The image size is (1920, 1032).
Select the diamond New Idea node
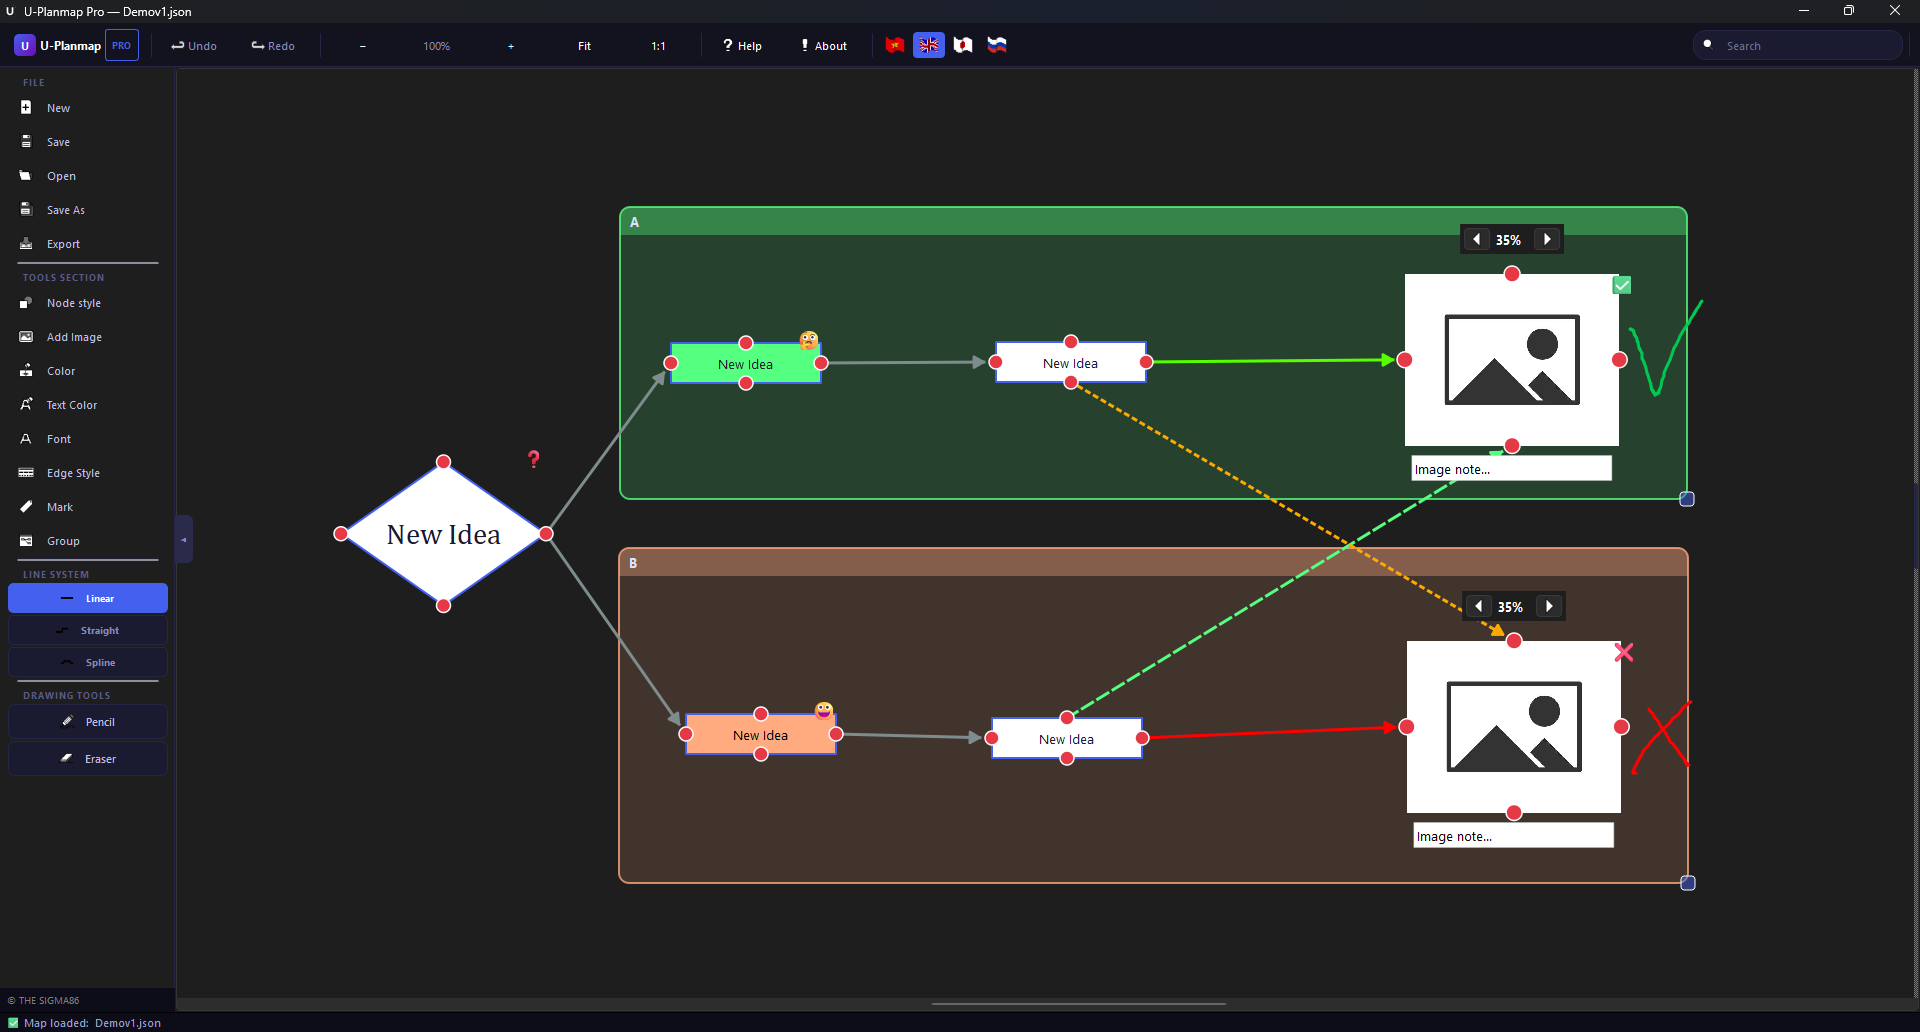point(444,534)
